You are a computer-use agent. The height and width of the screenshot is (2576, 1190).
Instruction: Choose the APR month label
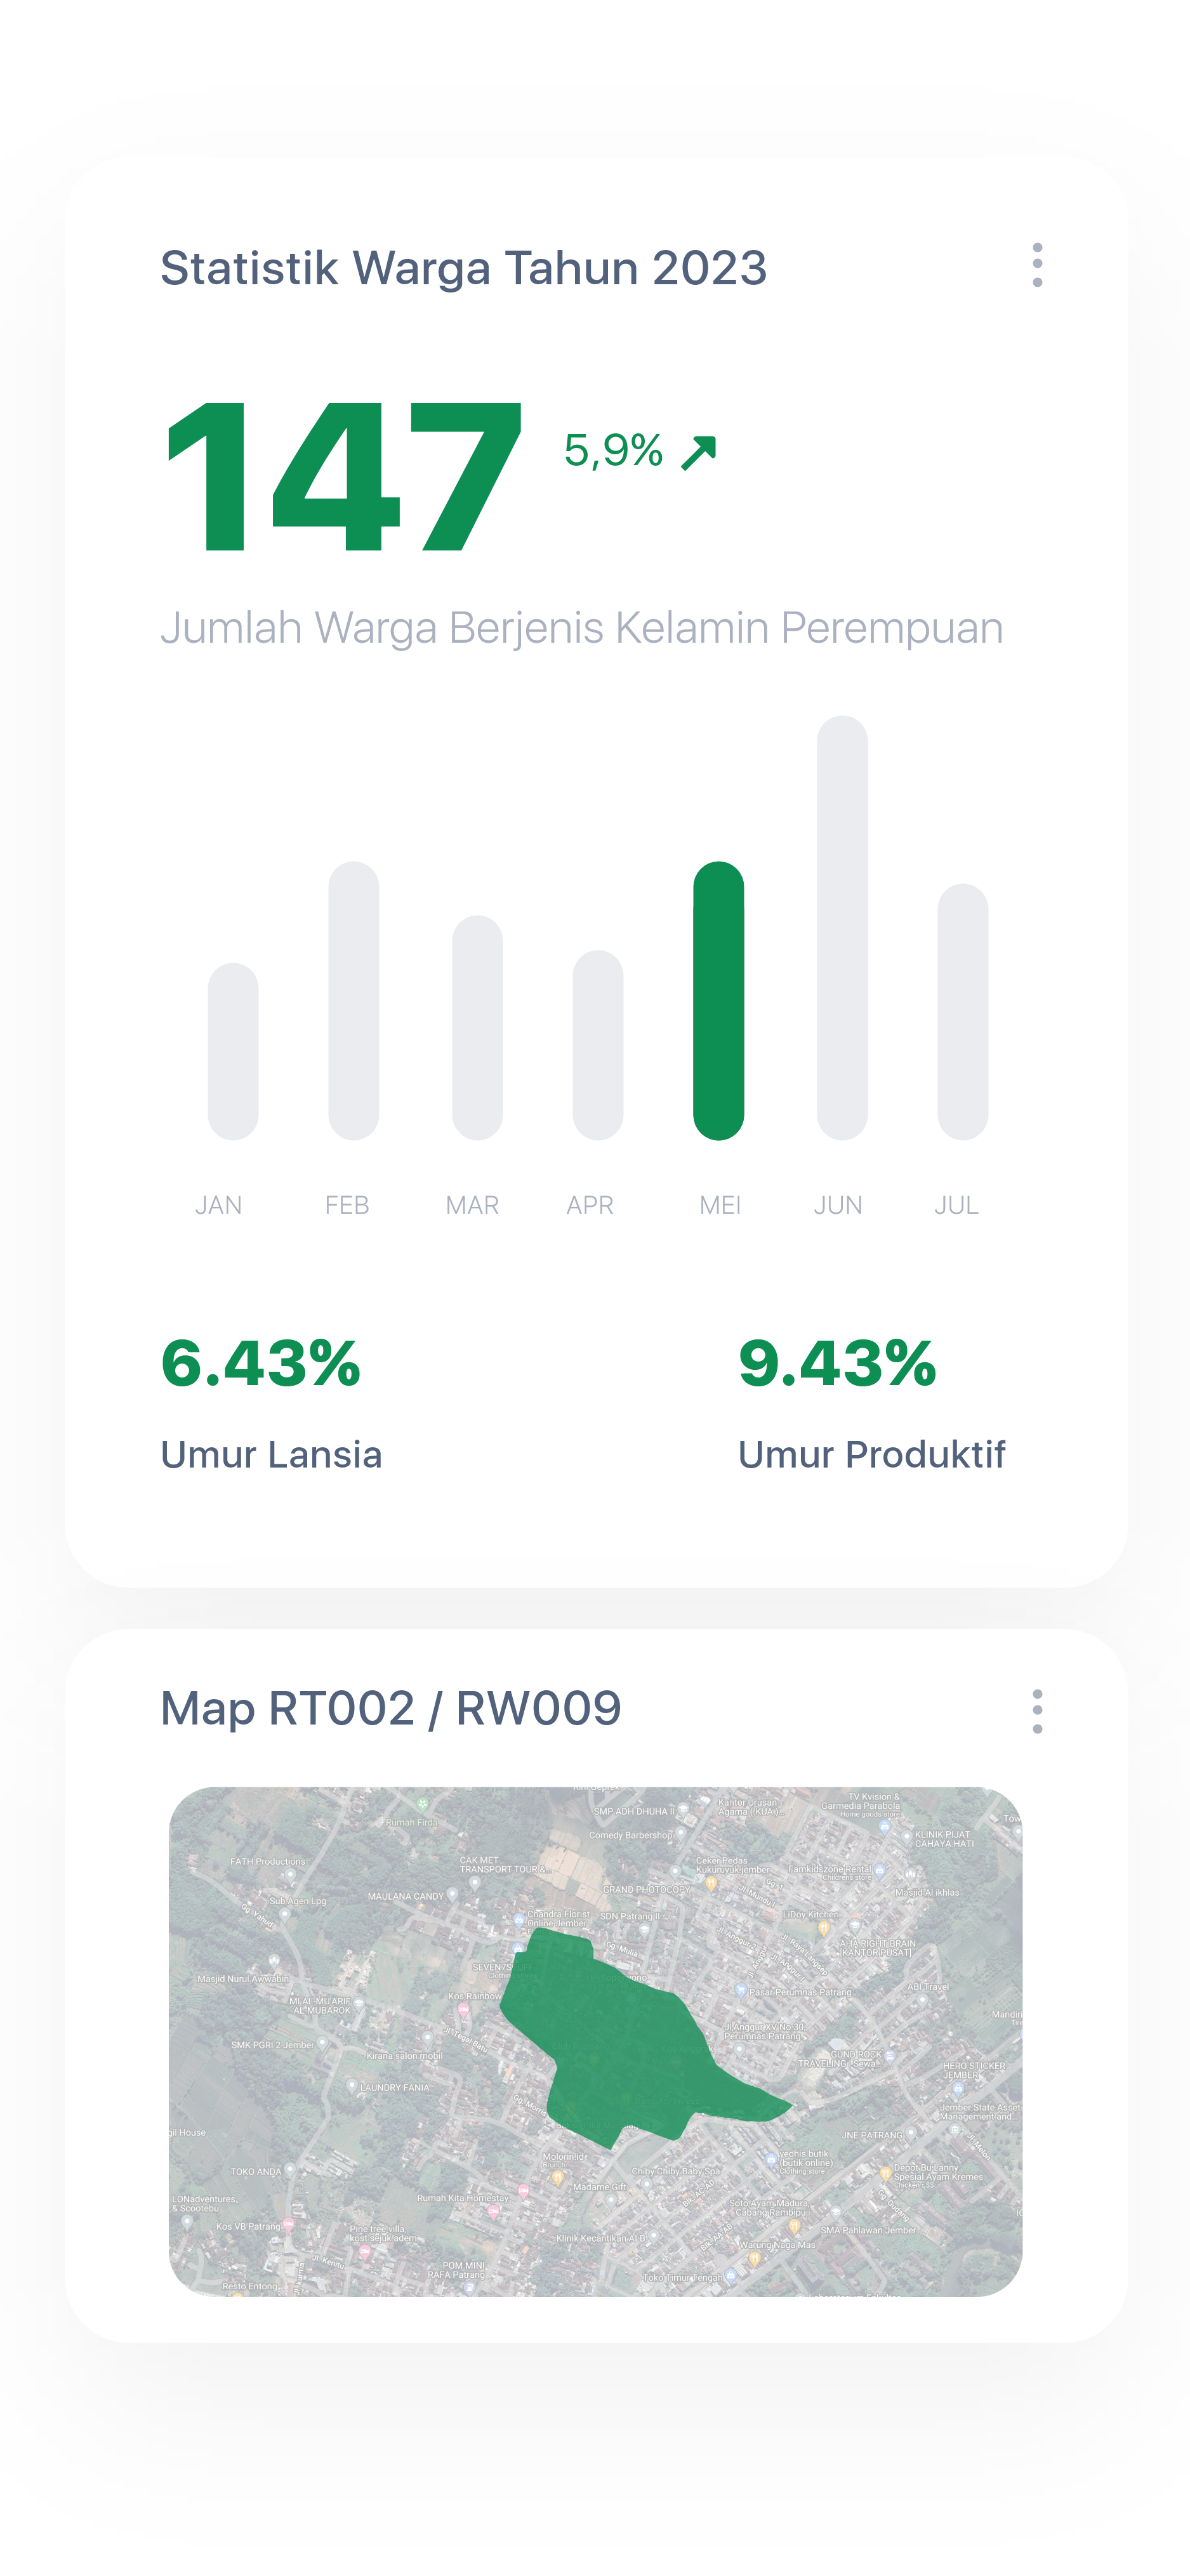point(590,1205)
